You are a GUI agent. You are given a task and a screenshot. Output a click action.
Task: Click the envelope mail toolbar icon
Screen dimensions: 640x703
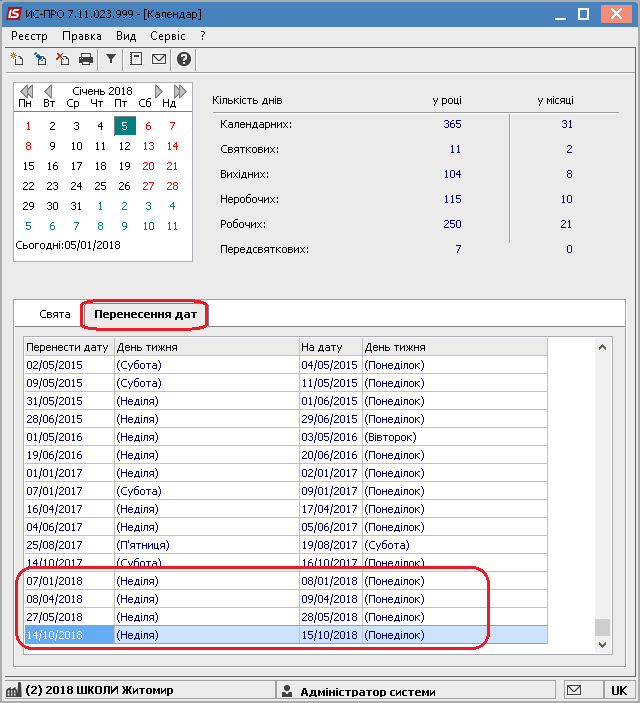tap(159, 59)
